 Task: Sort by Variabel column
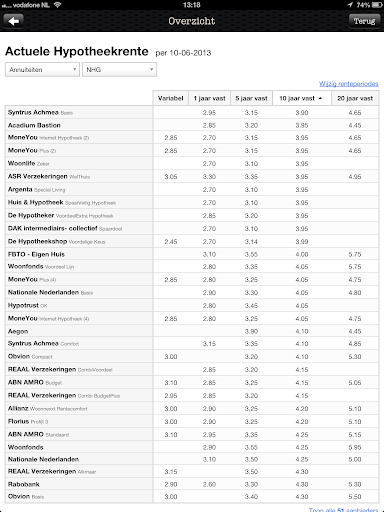pyautogui.click(x=171, y=98)
